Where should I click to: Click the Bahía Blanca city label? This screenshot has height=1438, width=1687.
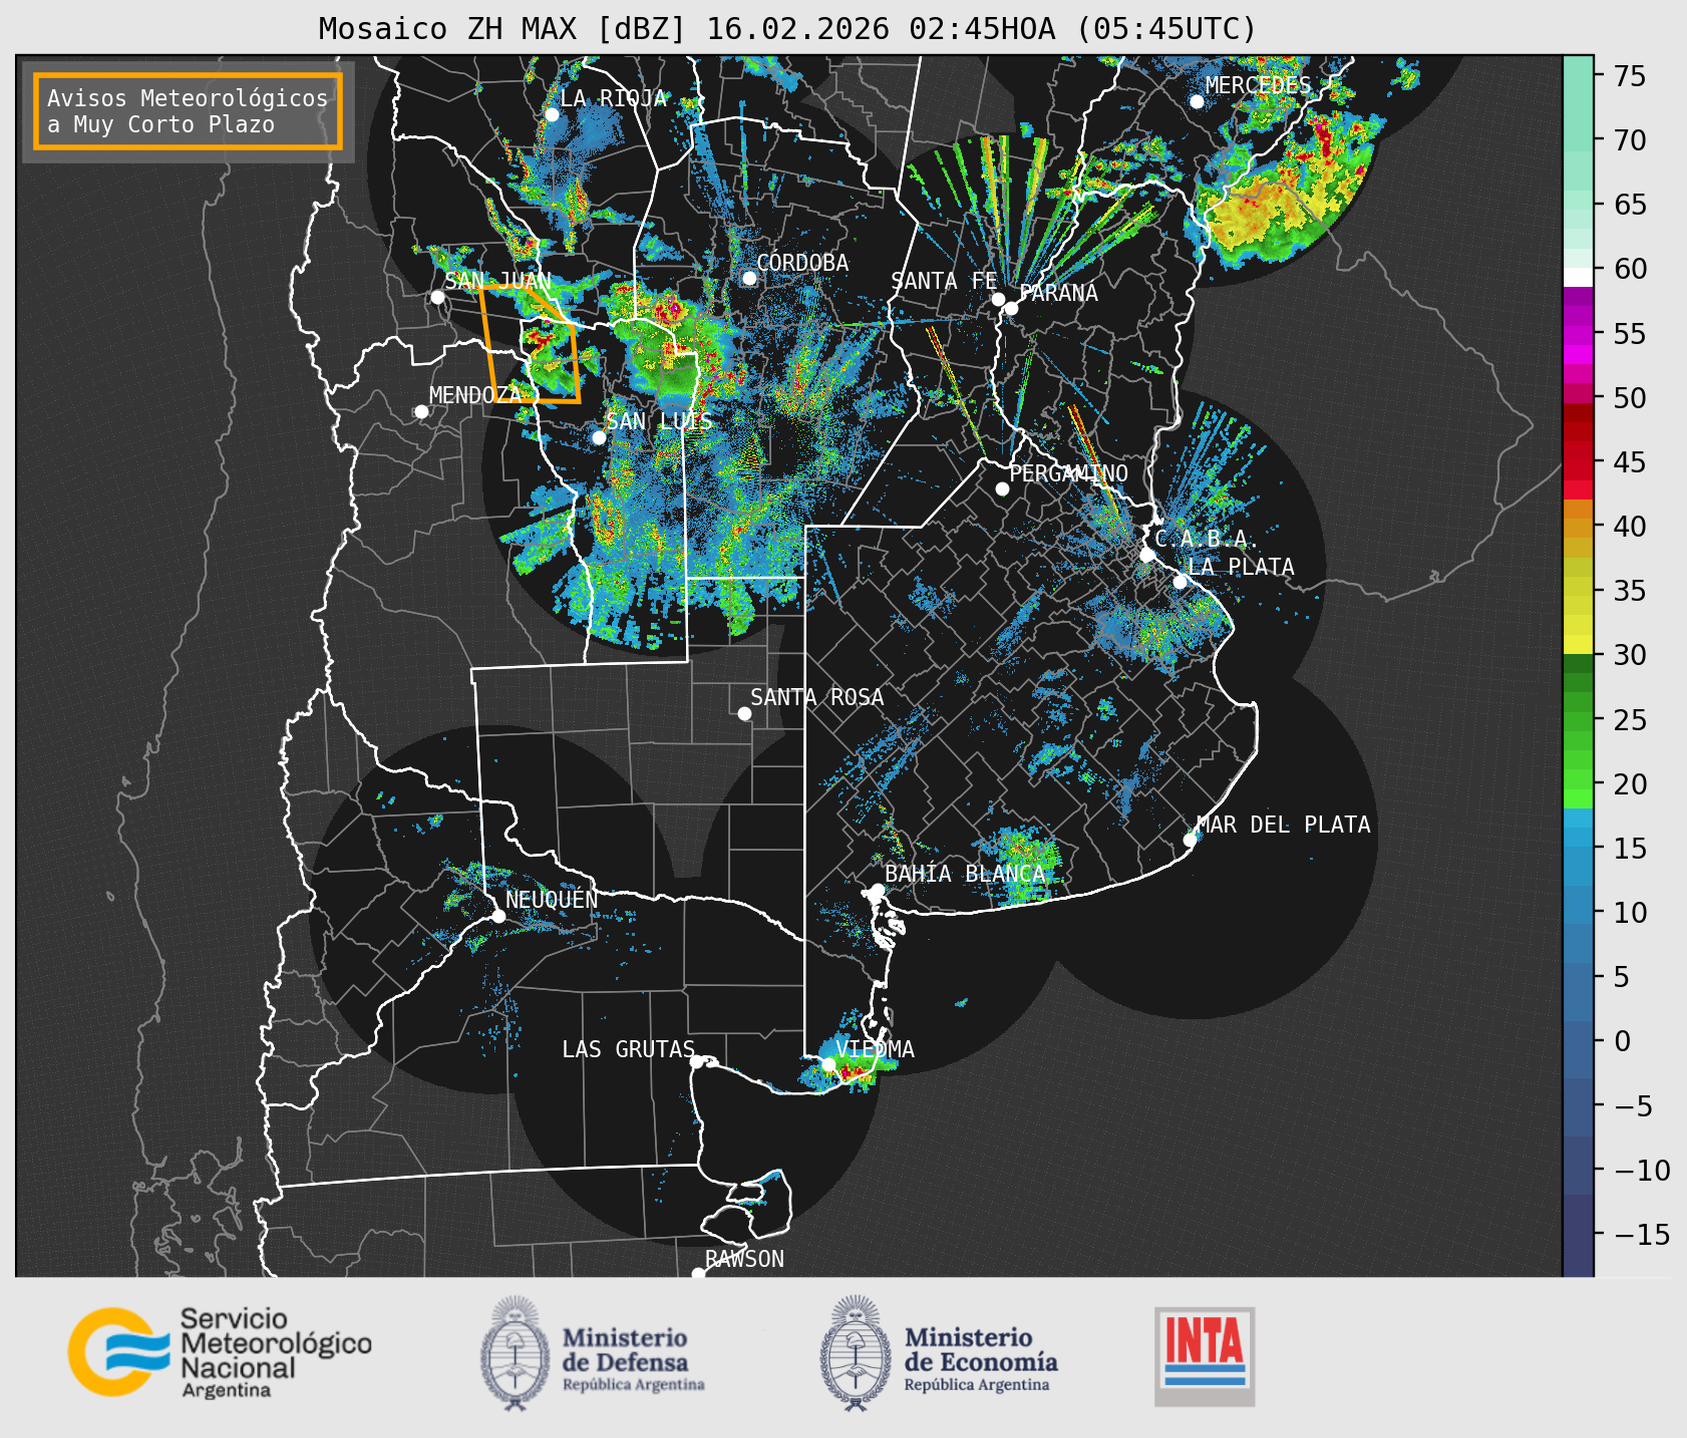[x=964, y=874]
